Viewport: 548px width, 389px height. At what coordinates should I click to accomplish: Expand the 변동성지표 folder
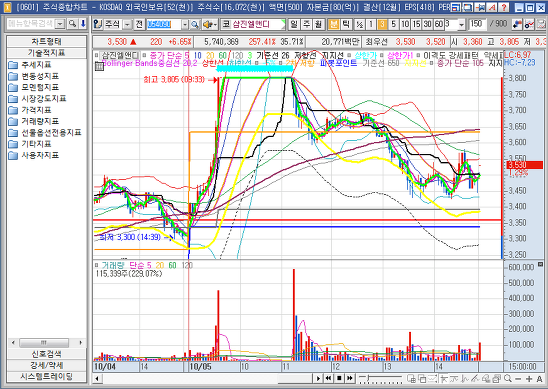click(34, 76)
